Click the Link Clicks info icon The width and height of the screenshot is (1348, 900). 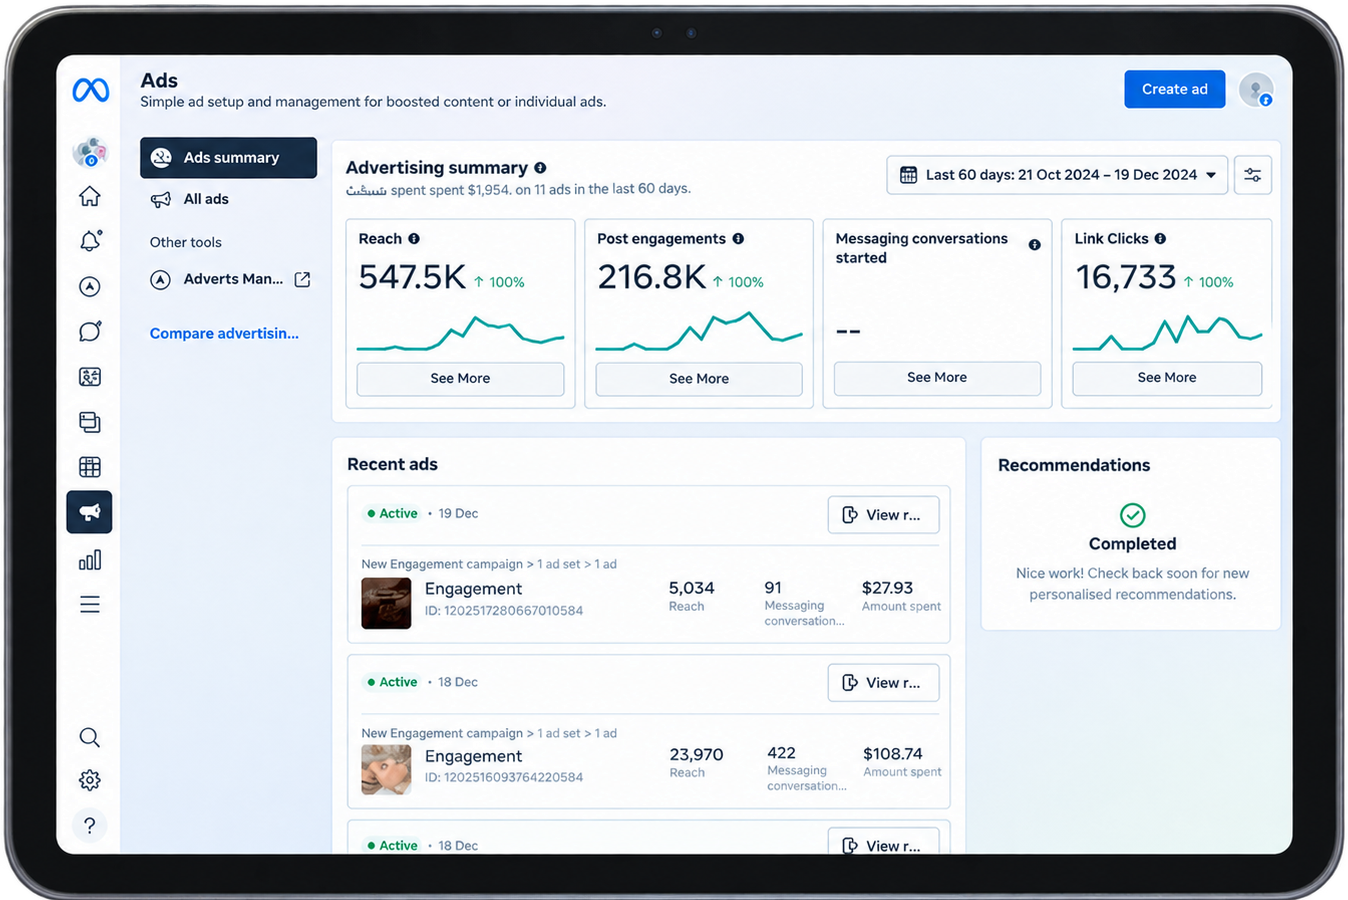tap(1160, 239)
